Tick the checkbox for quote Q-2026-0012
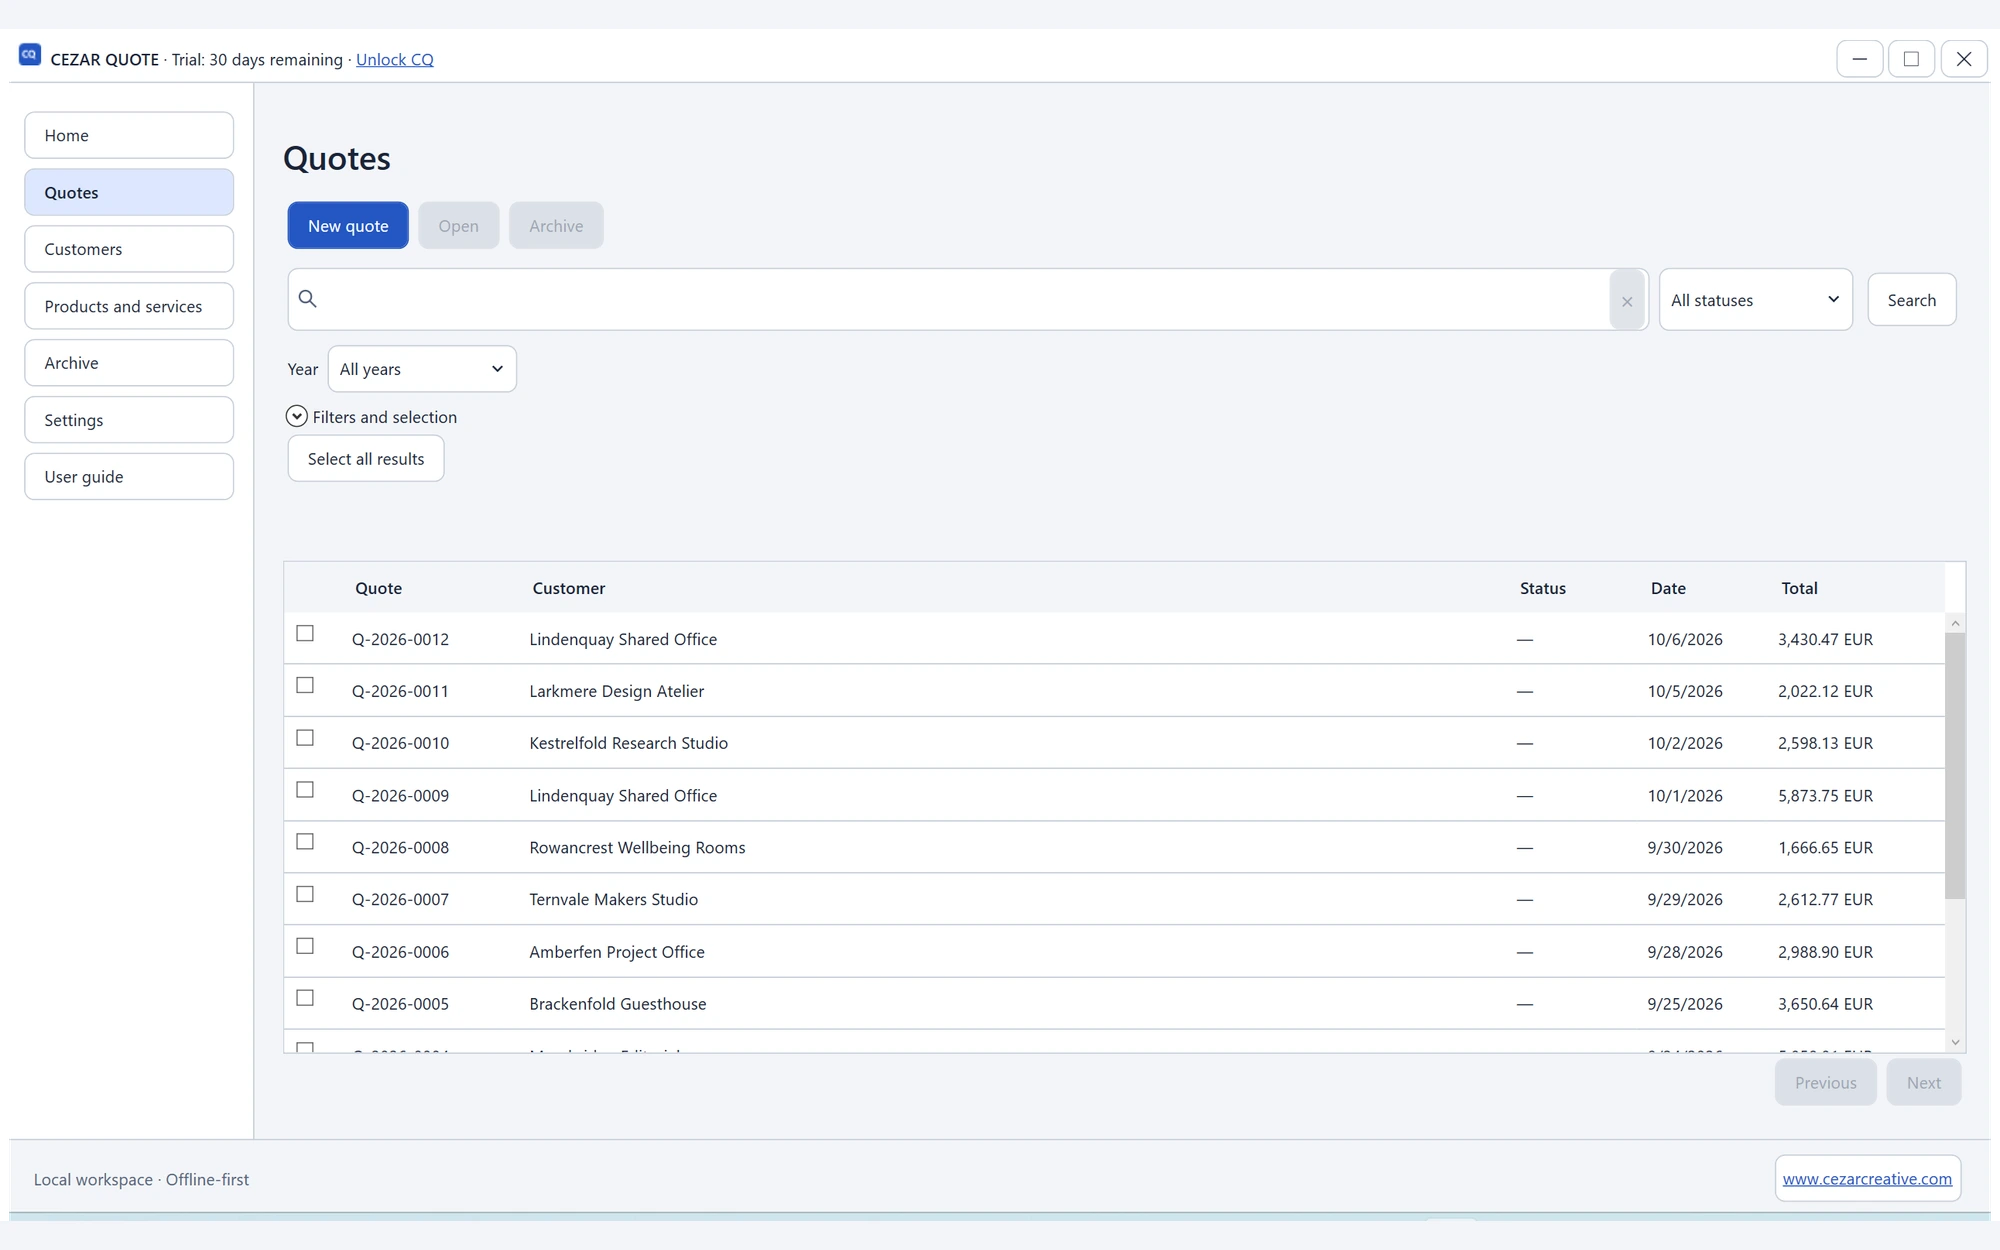 305,633
